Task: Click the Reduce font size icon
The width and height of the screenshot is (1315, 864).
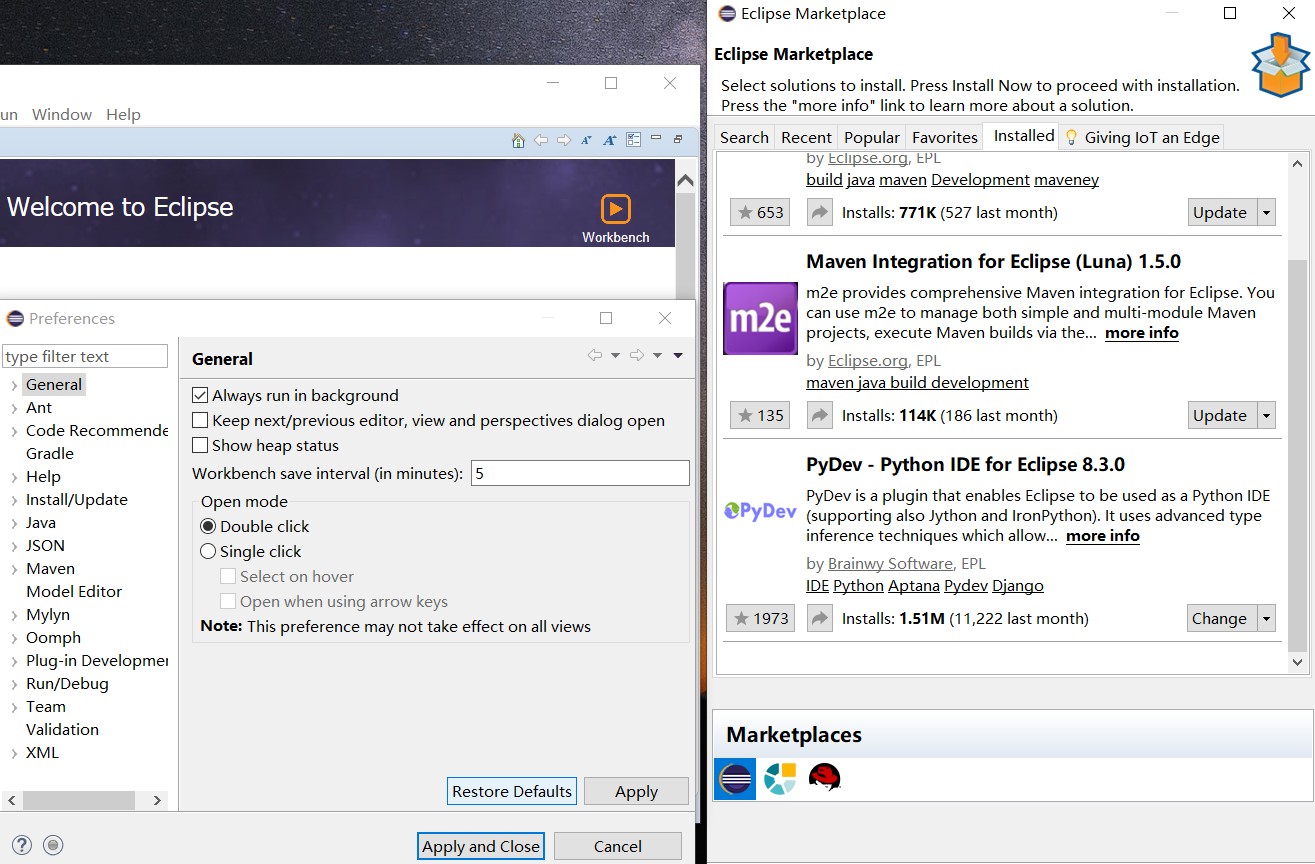Action: point(586,141)
